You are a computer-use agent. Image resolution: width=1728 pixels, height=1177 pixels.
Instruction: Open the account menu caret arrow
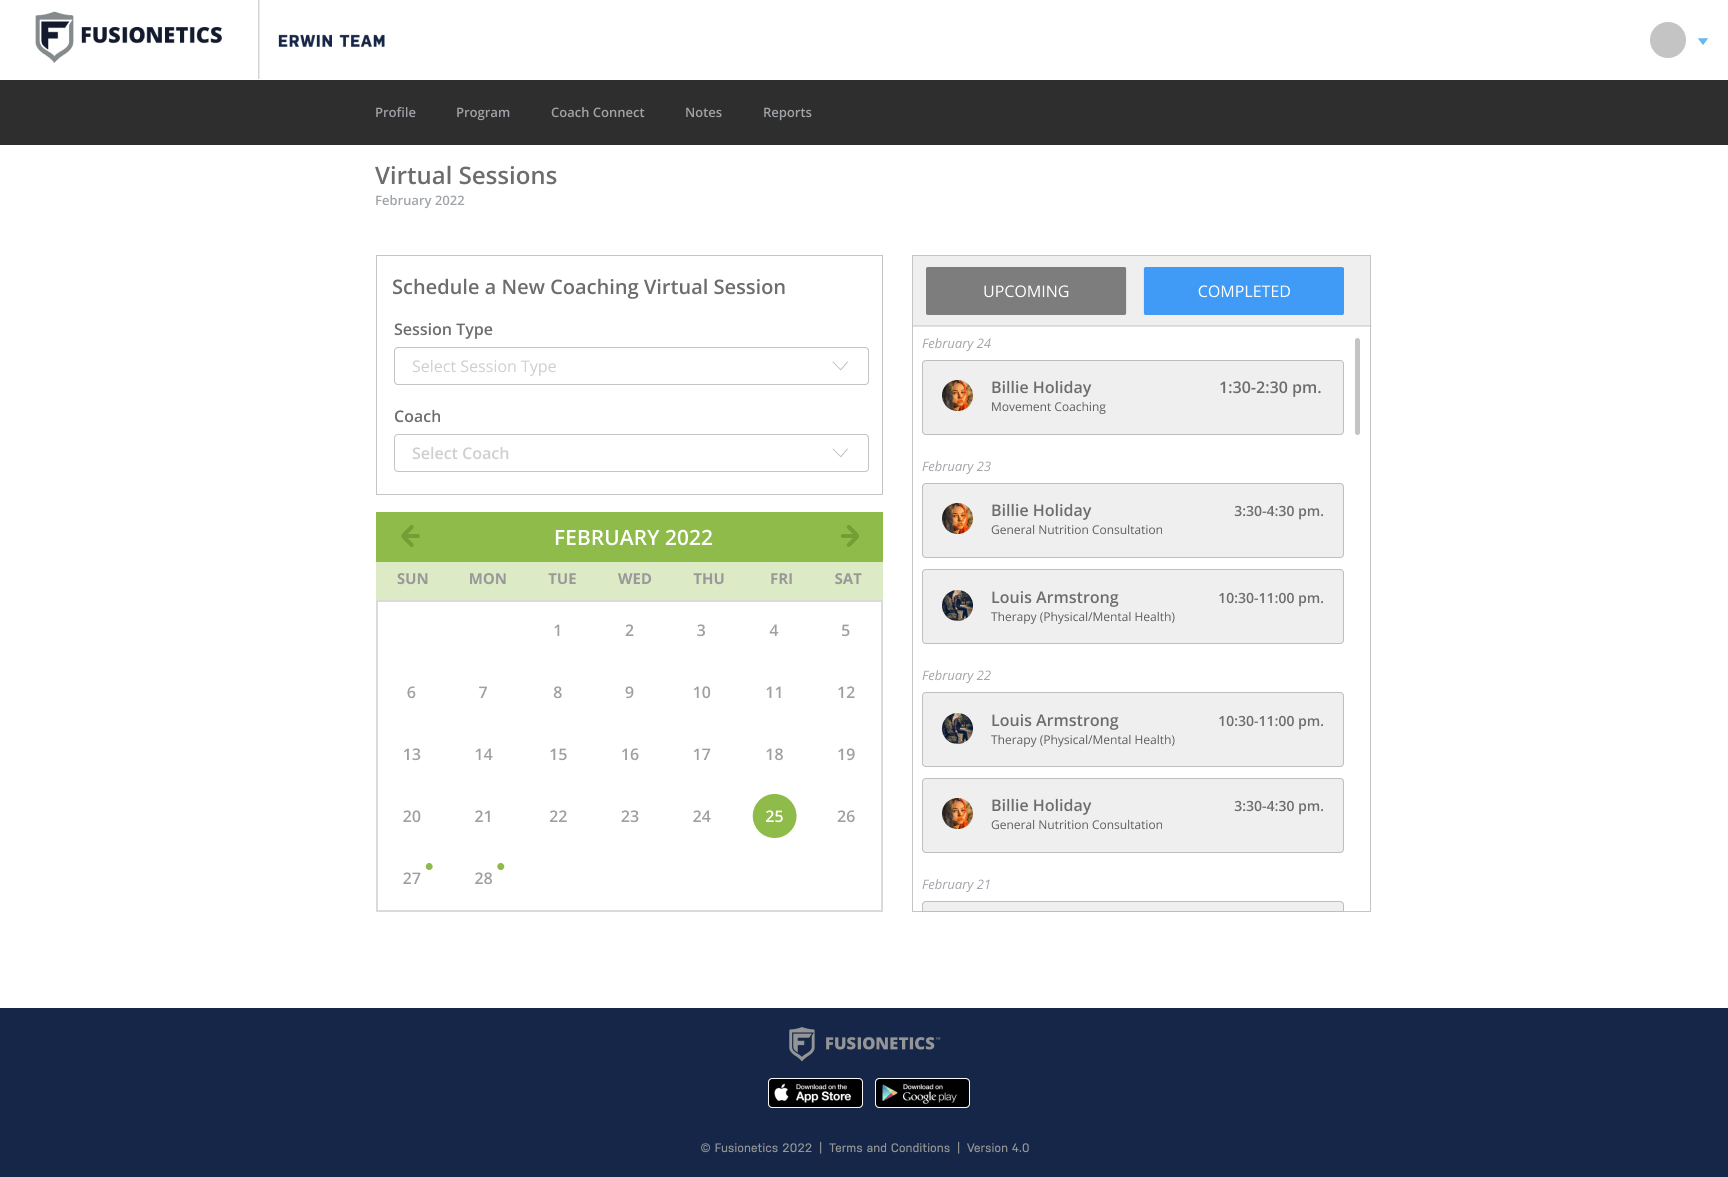1703,41
